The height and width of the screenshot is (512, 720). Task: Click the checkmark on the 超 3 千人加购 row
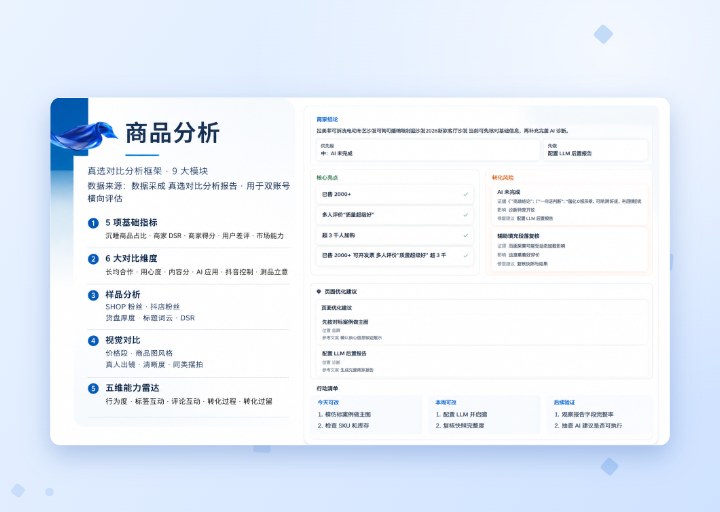coord(466,235)
